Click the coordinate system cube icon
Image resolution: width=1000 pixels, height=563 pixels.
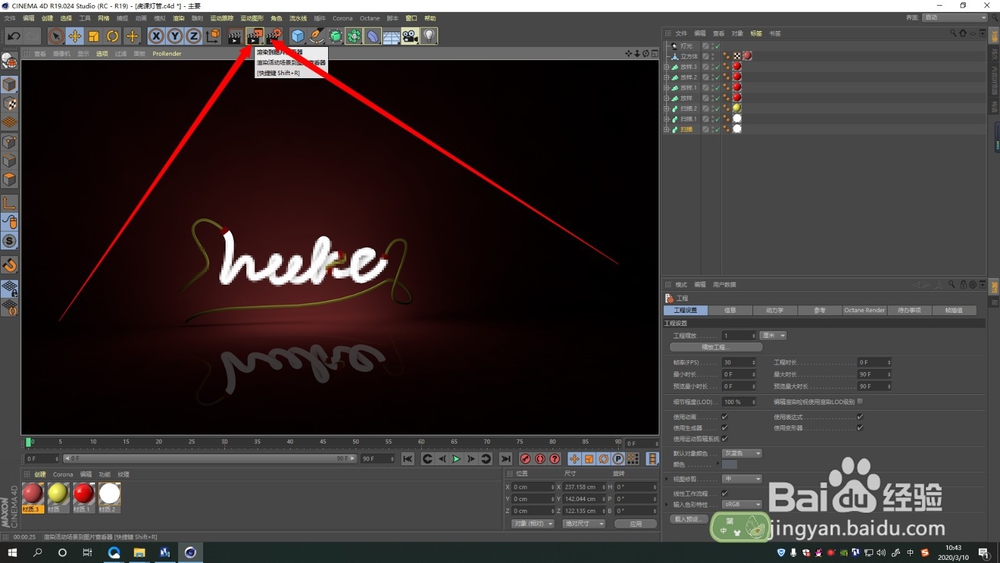click(x=212, y=36)
